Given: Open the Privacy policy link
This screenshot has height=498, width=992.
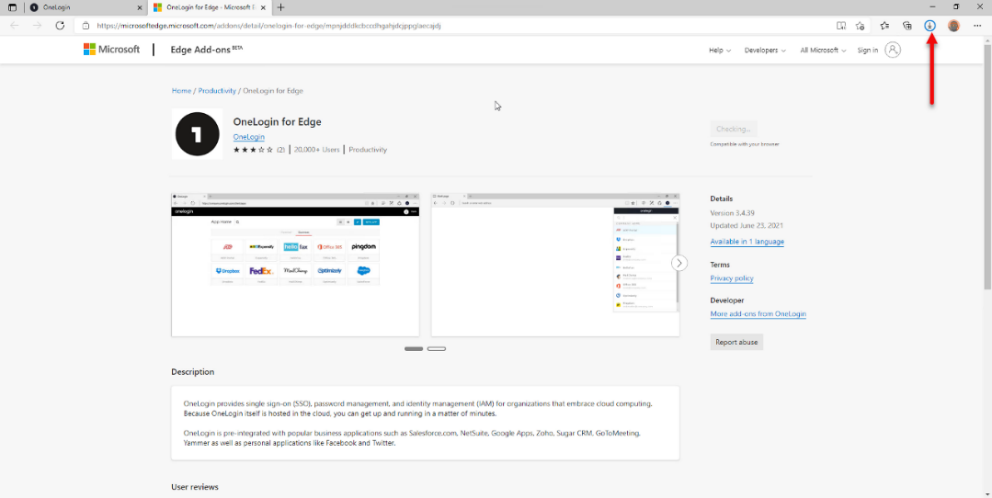Looking at the screenshot, I should pos(731,278).
